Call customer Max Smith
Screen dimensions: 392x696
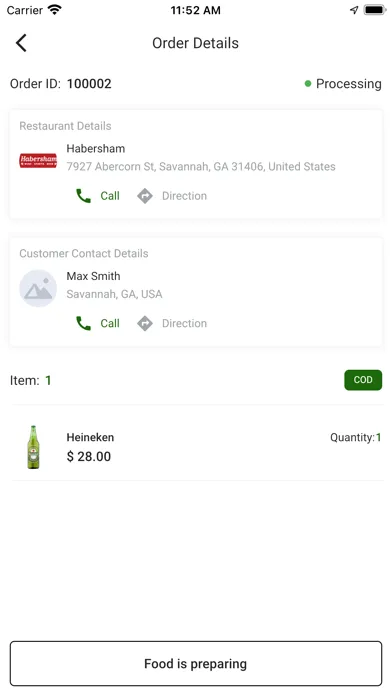[x=98, y=323]
